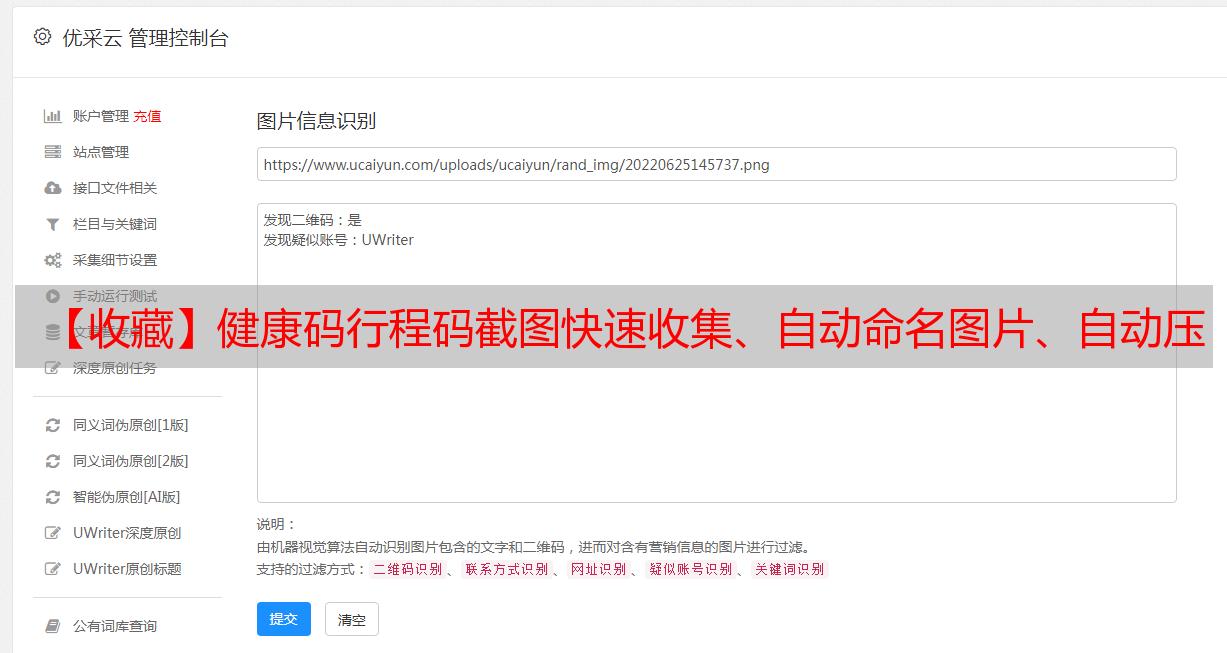The width and height of the screenshot is (1227, 653).
Task: Click the blue 提交 submit button
Action: 284,619
